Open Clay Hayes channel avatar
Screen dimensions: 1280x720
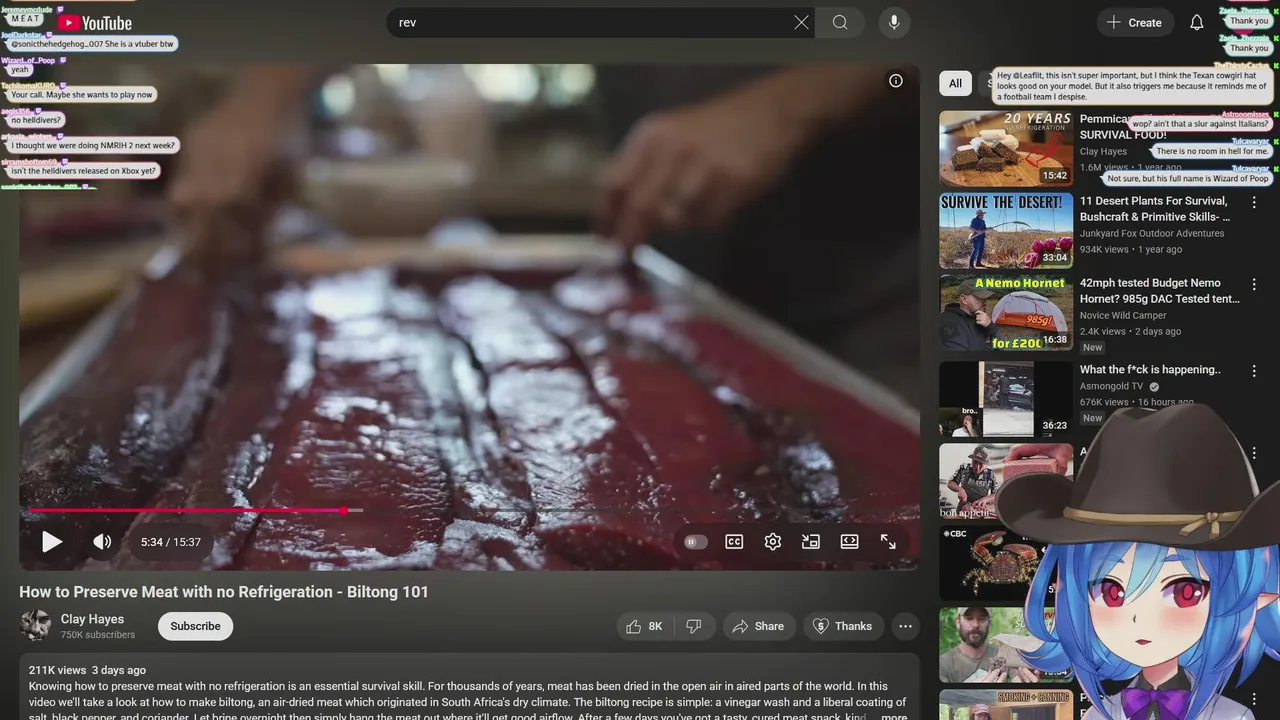[x=36, y=626]
